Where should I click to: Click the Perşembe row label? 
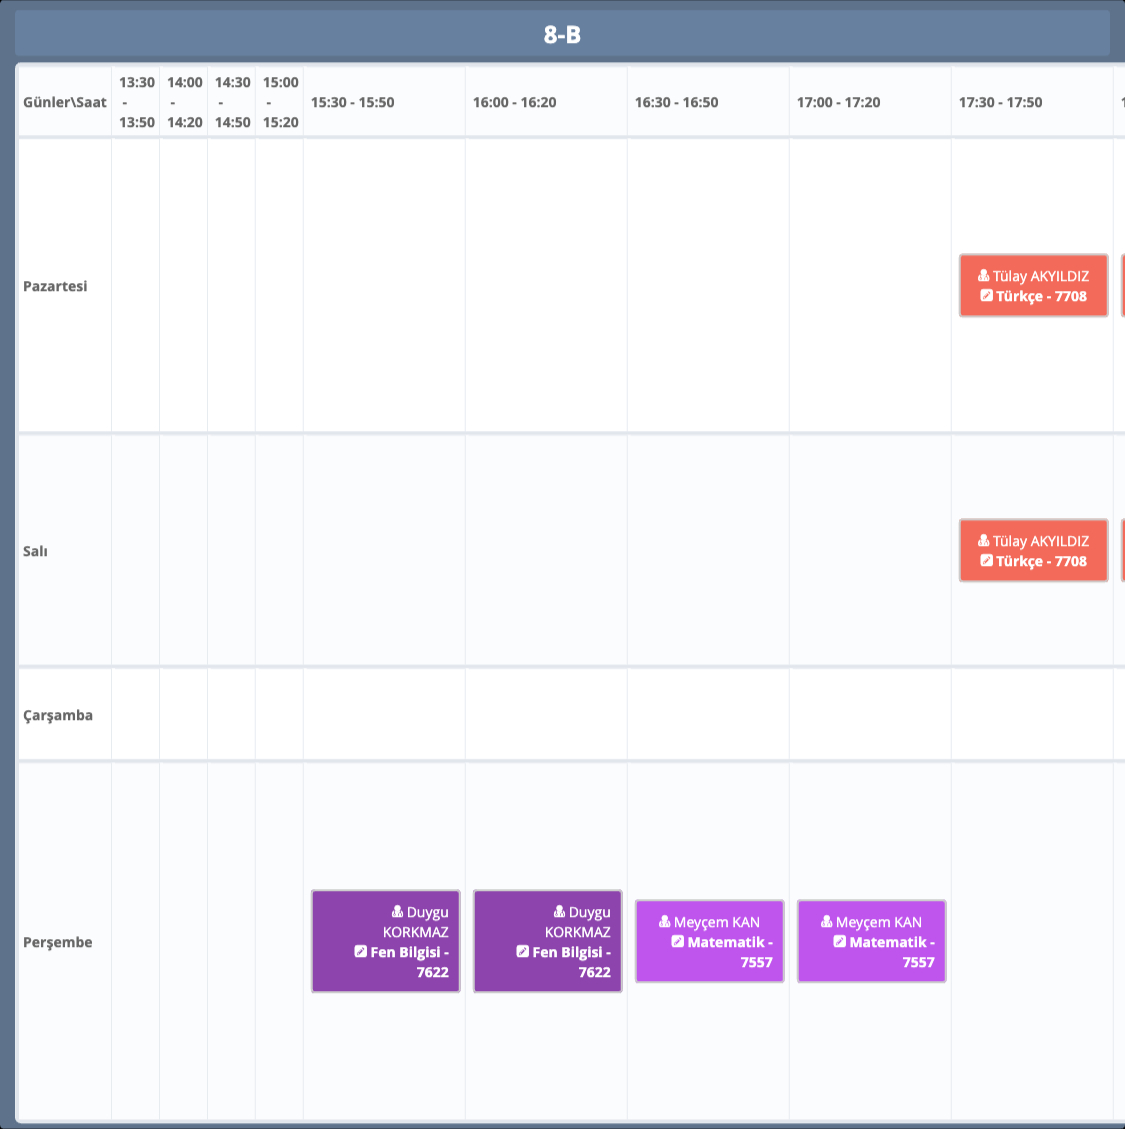pyautogui.click(x=58, y=942)
